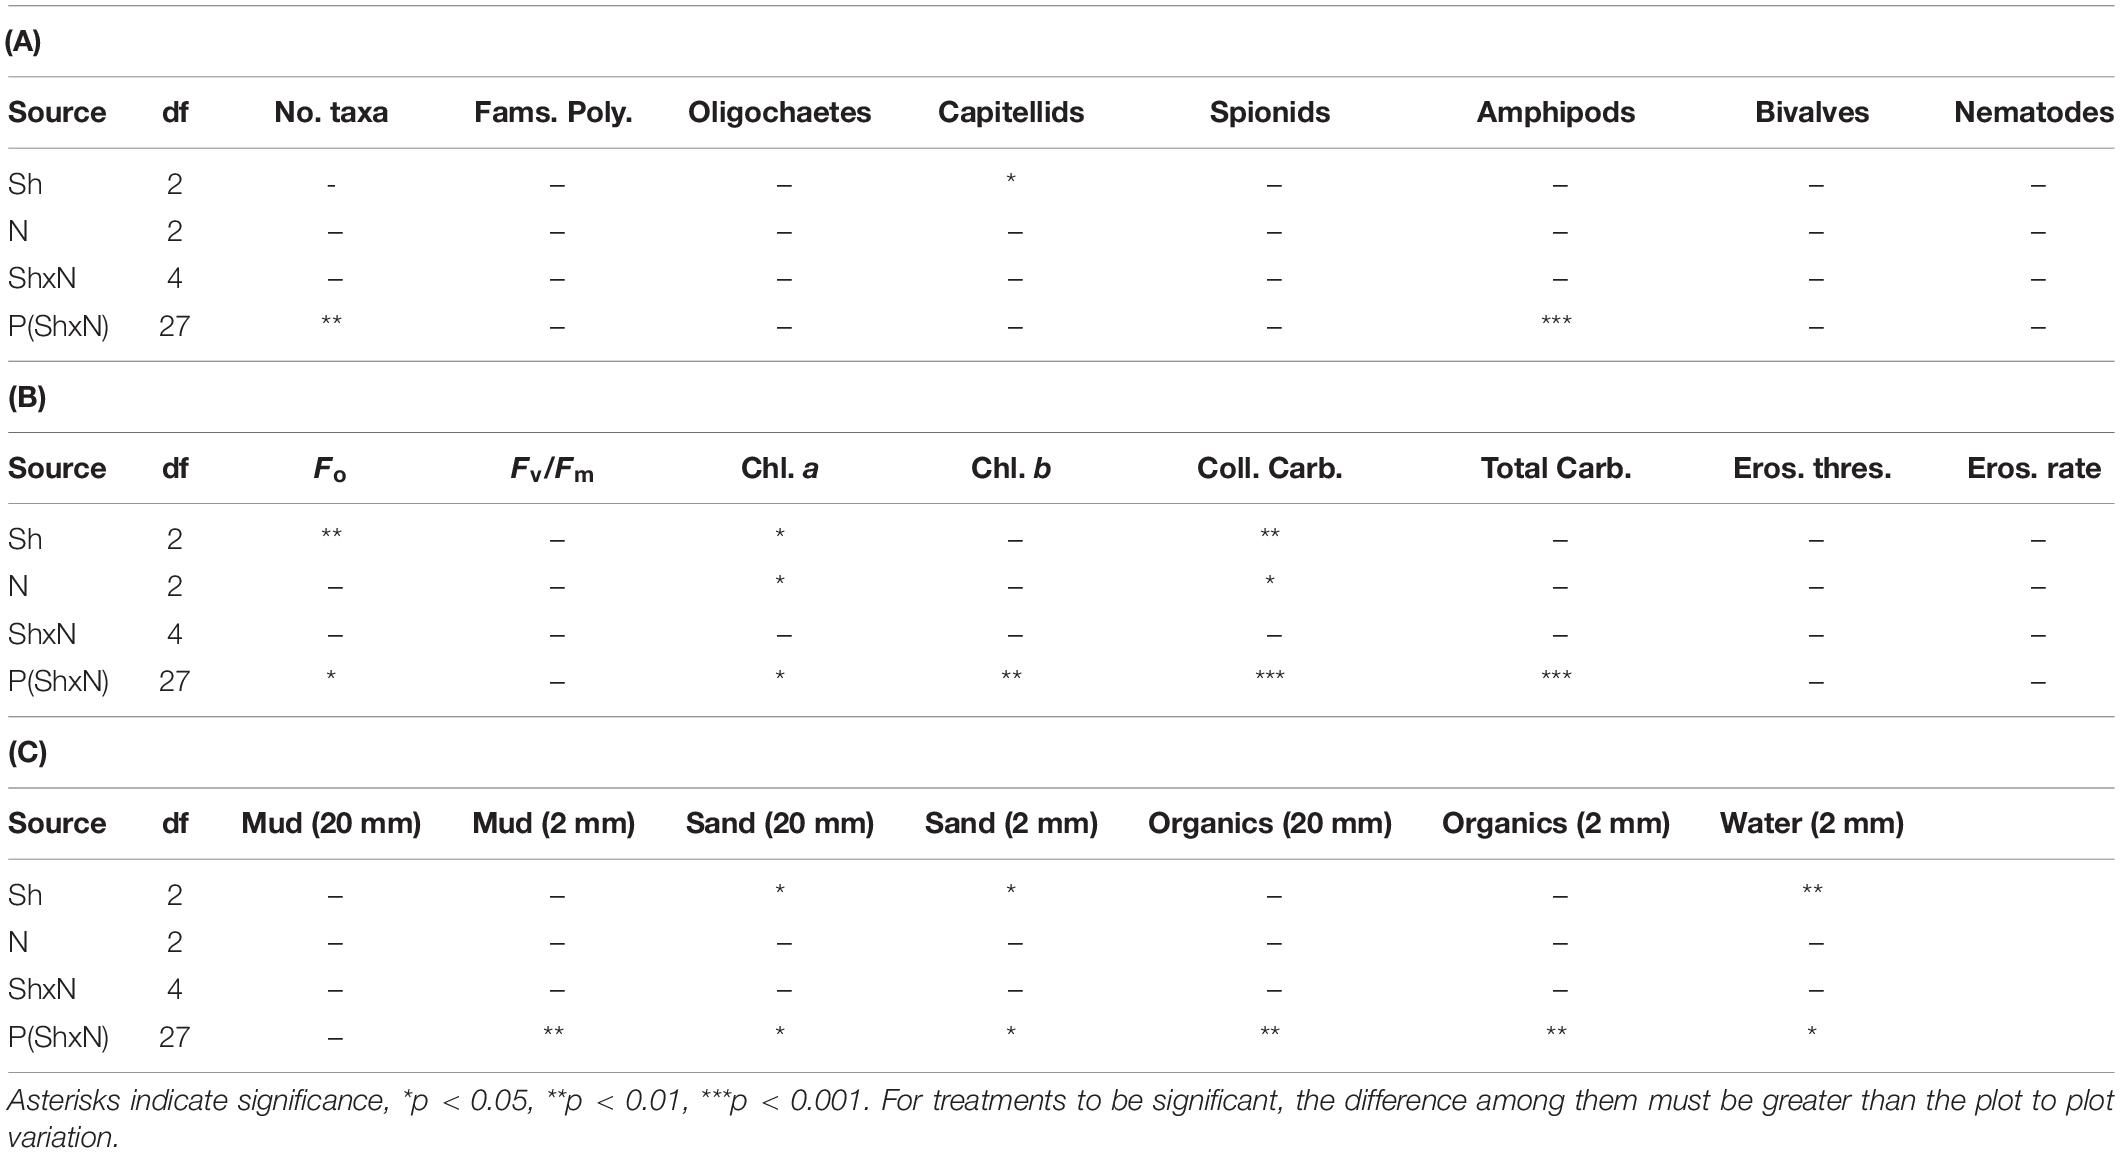Viewport: 2120px width, 1153px height.
Task: Click the panel (B) label
Action: click(x=26, y=397)
